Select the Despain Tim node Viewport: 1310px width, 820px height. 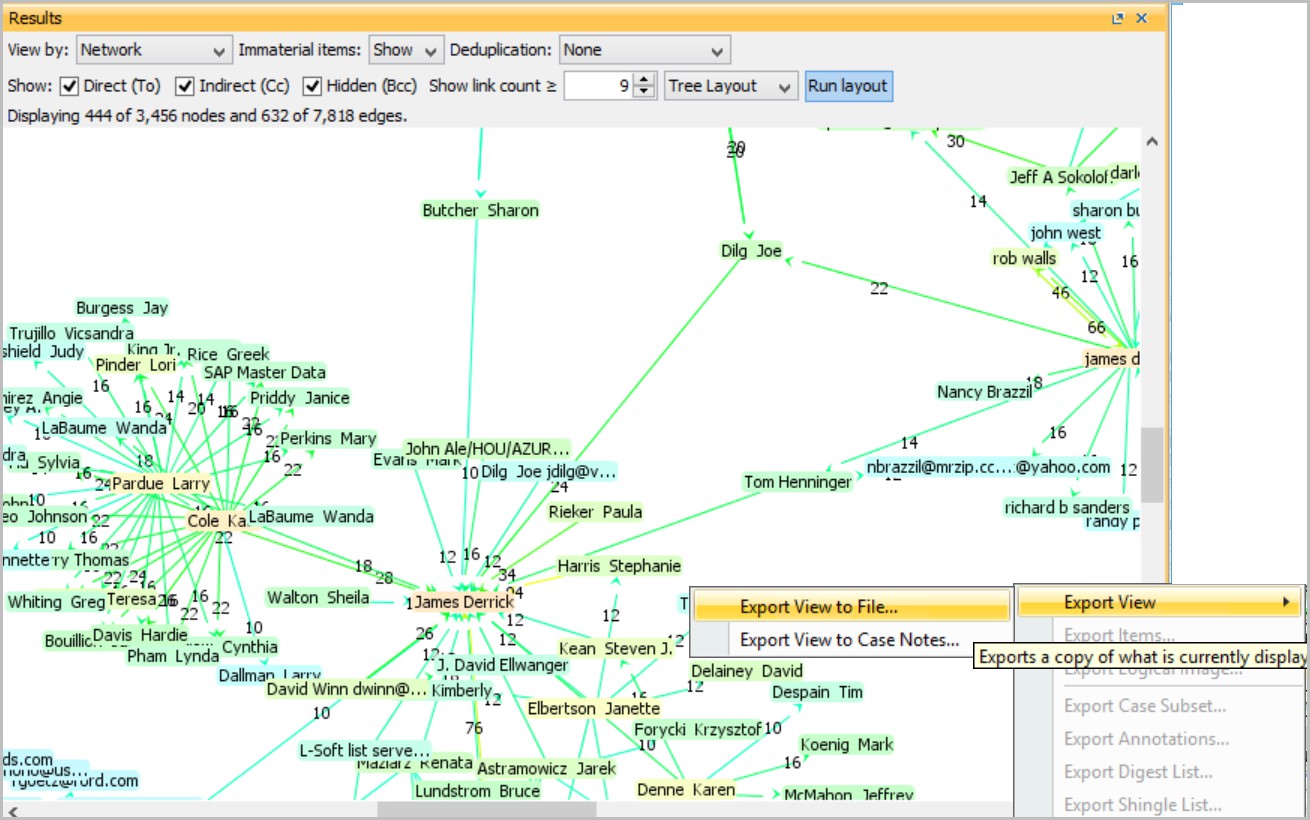tap(817, 692)
